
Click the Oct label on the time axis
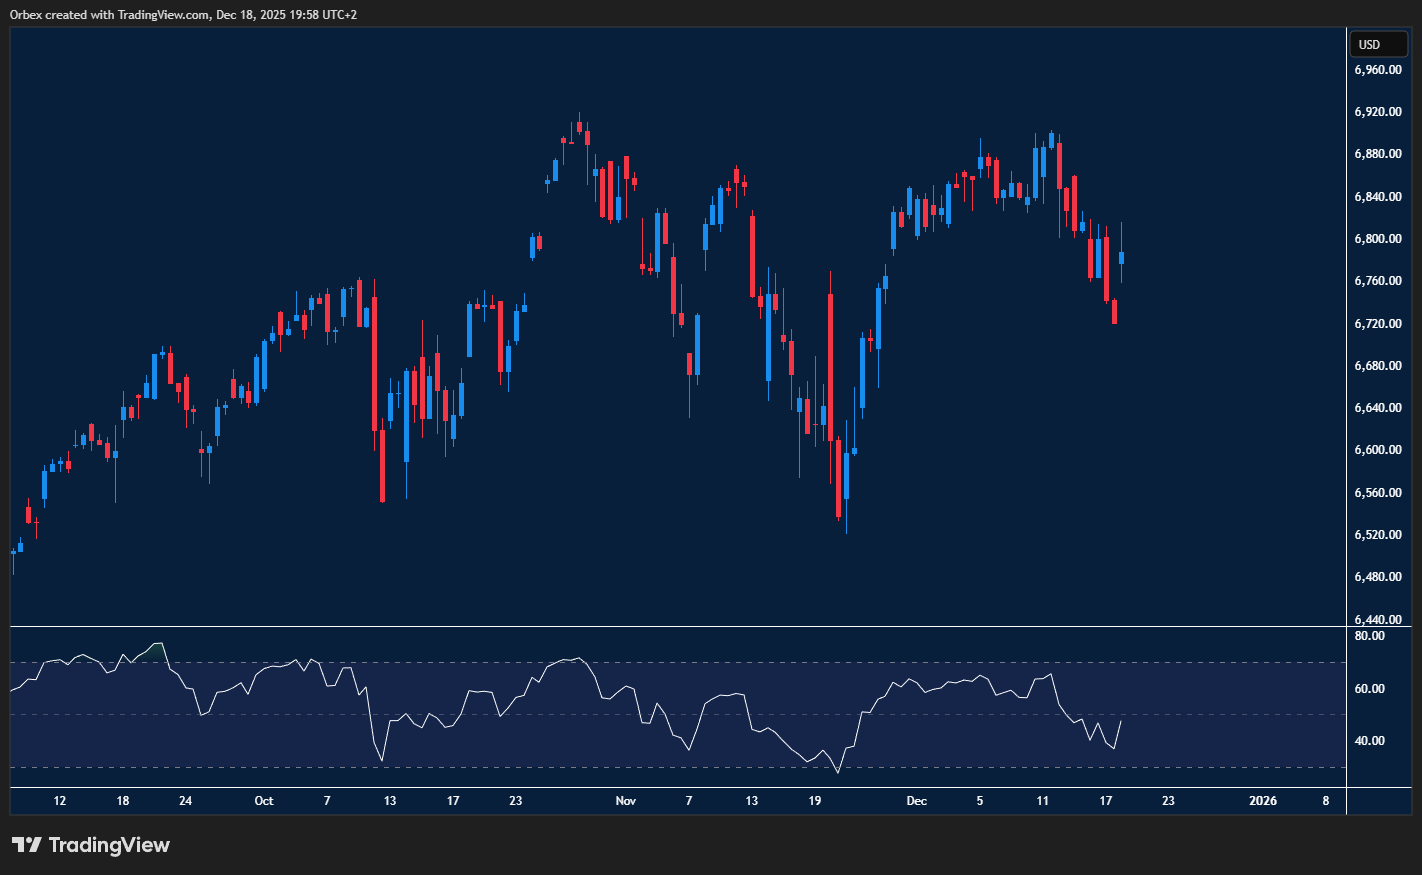(264, 801)
